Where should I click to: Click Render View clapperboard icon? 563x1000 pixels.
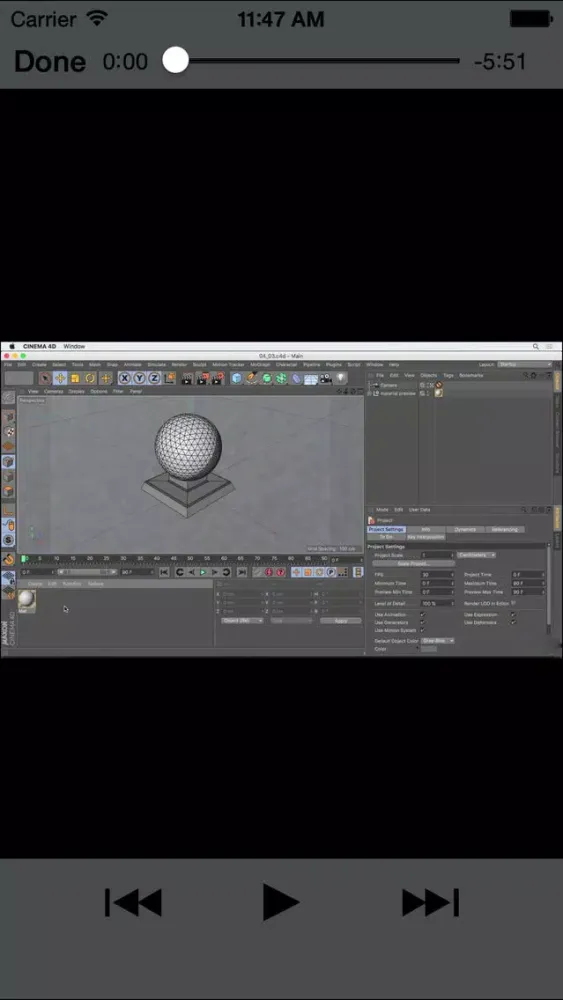(186, 379)
